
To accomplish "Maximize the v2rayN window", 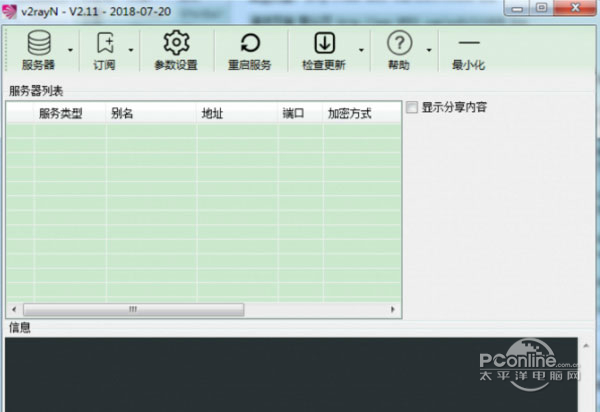I will pyautogui.click(x=541, y=8).
